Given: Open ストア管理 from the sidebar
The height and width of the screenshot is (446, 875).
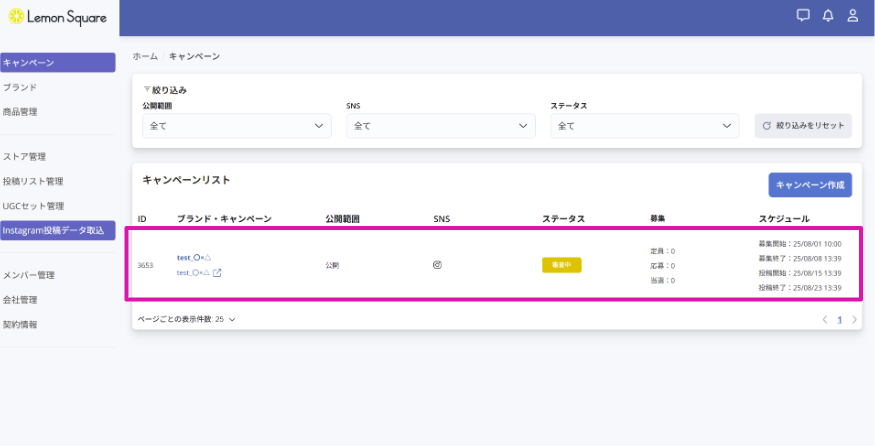Looking at the screenshot, I should (25, 156).
